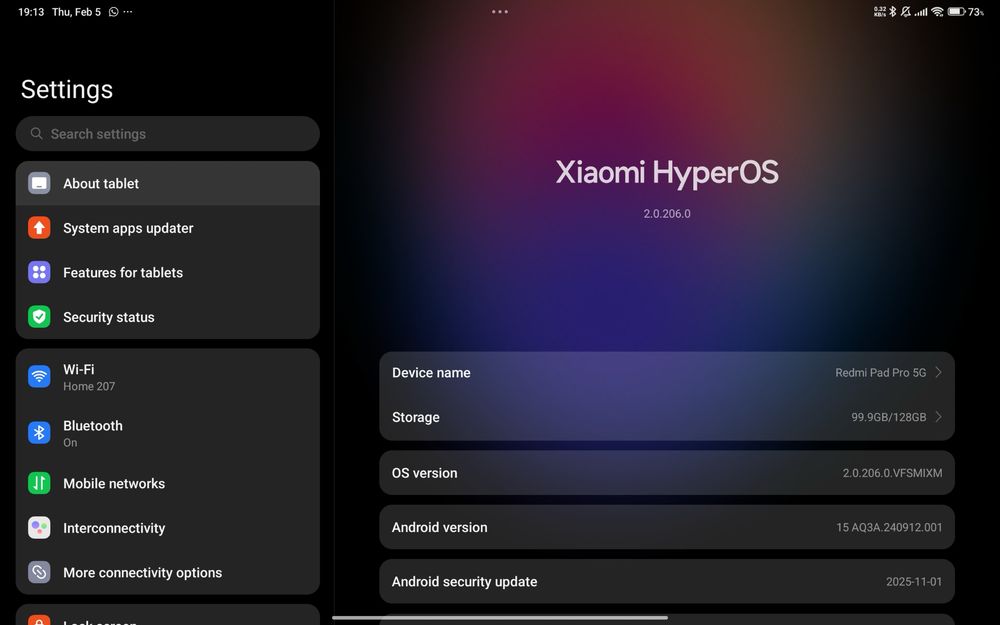The height and width of the screenshot is (625, 1000).
Task: Tap the 99.9GB/128GB storage value
Action: coord(888,417)
